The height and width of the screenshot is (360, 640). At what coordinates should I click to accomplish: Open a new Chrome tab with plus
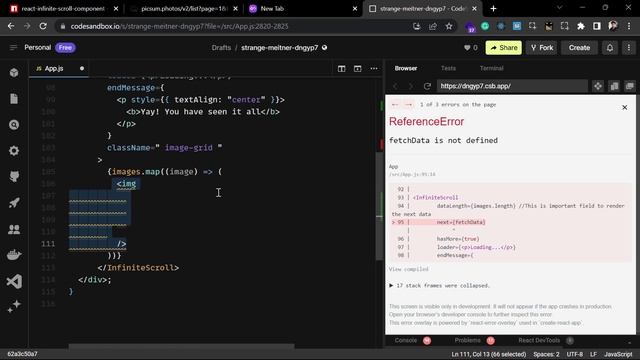tap(493, 9)
